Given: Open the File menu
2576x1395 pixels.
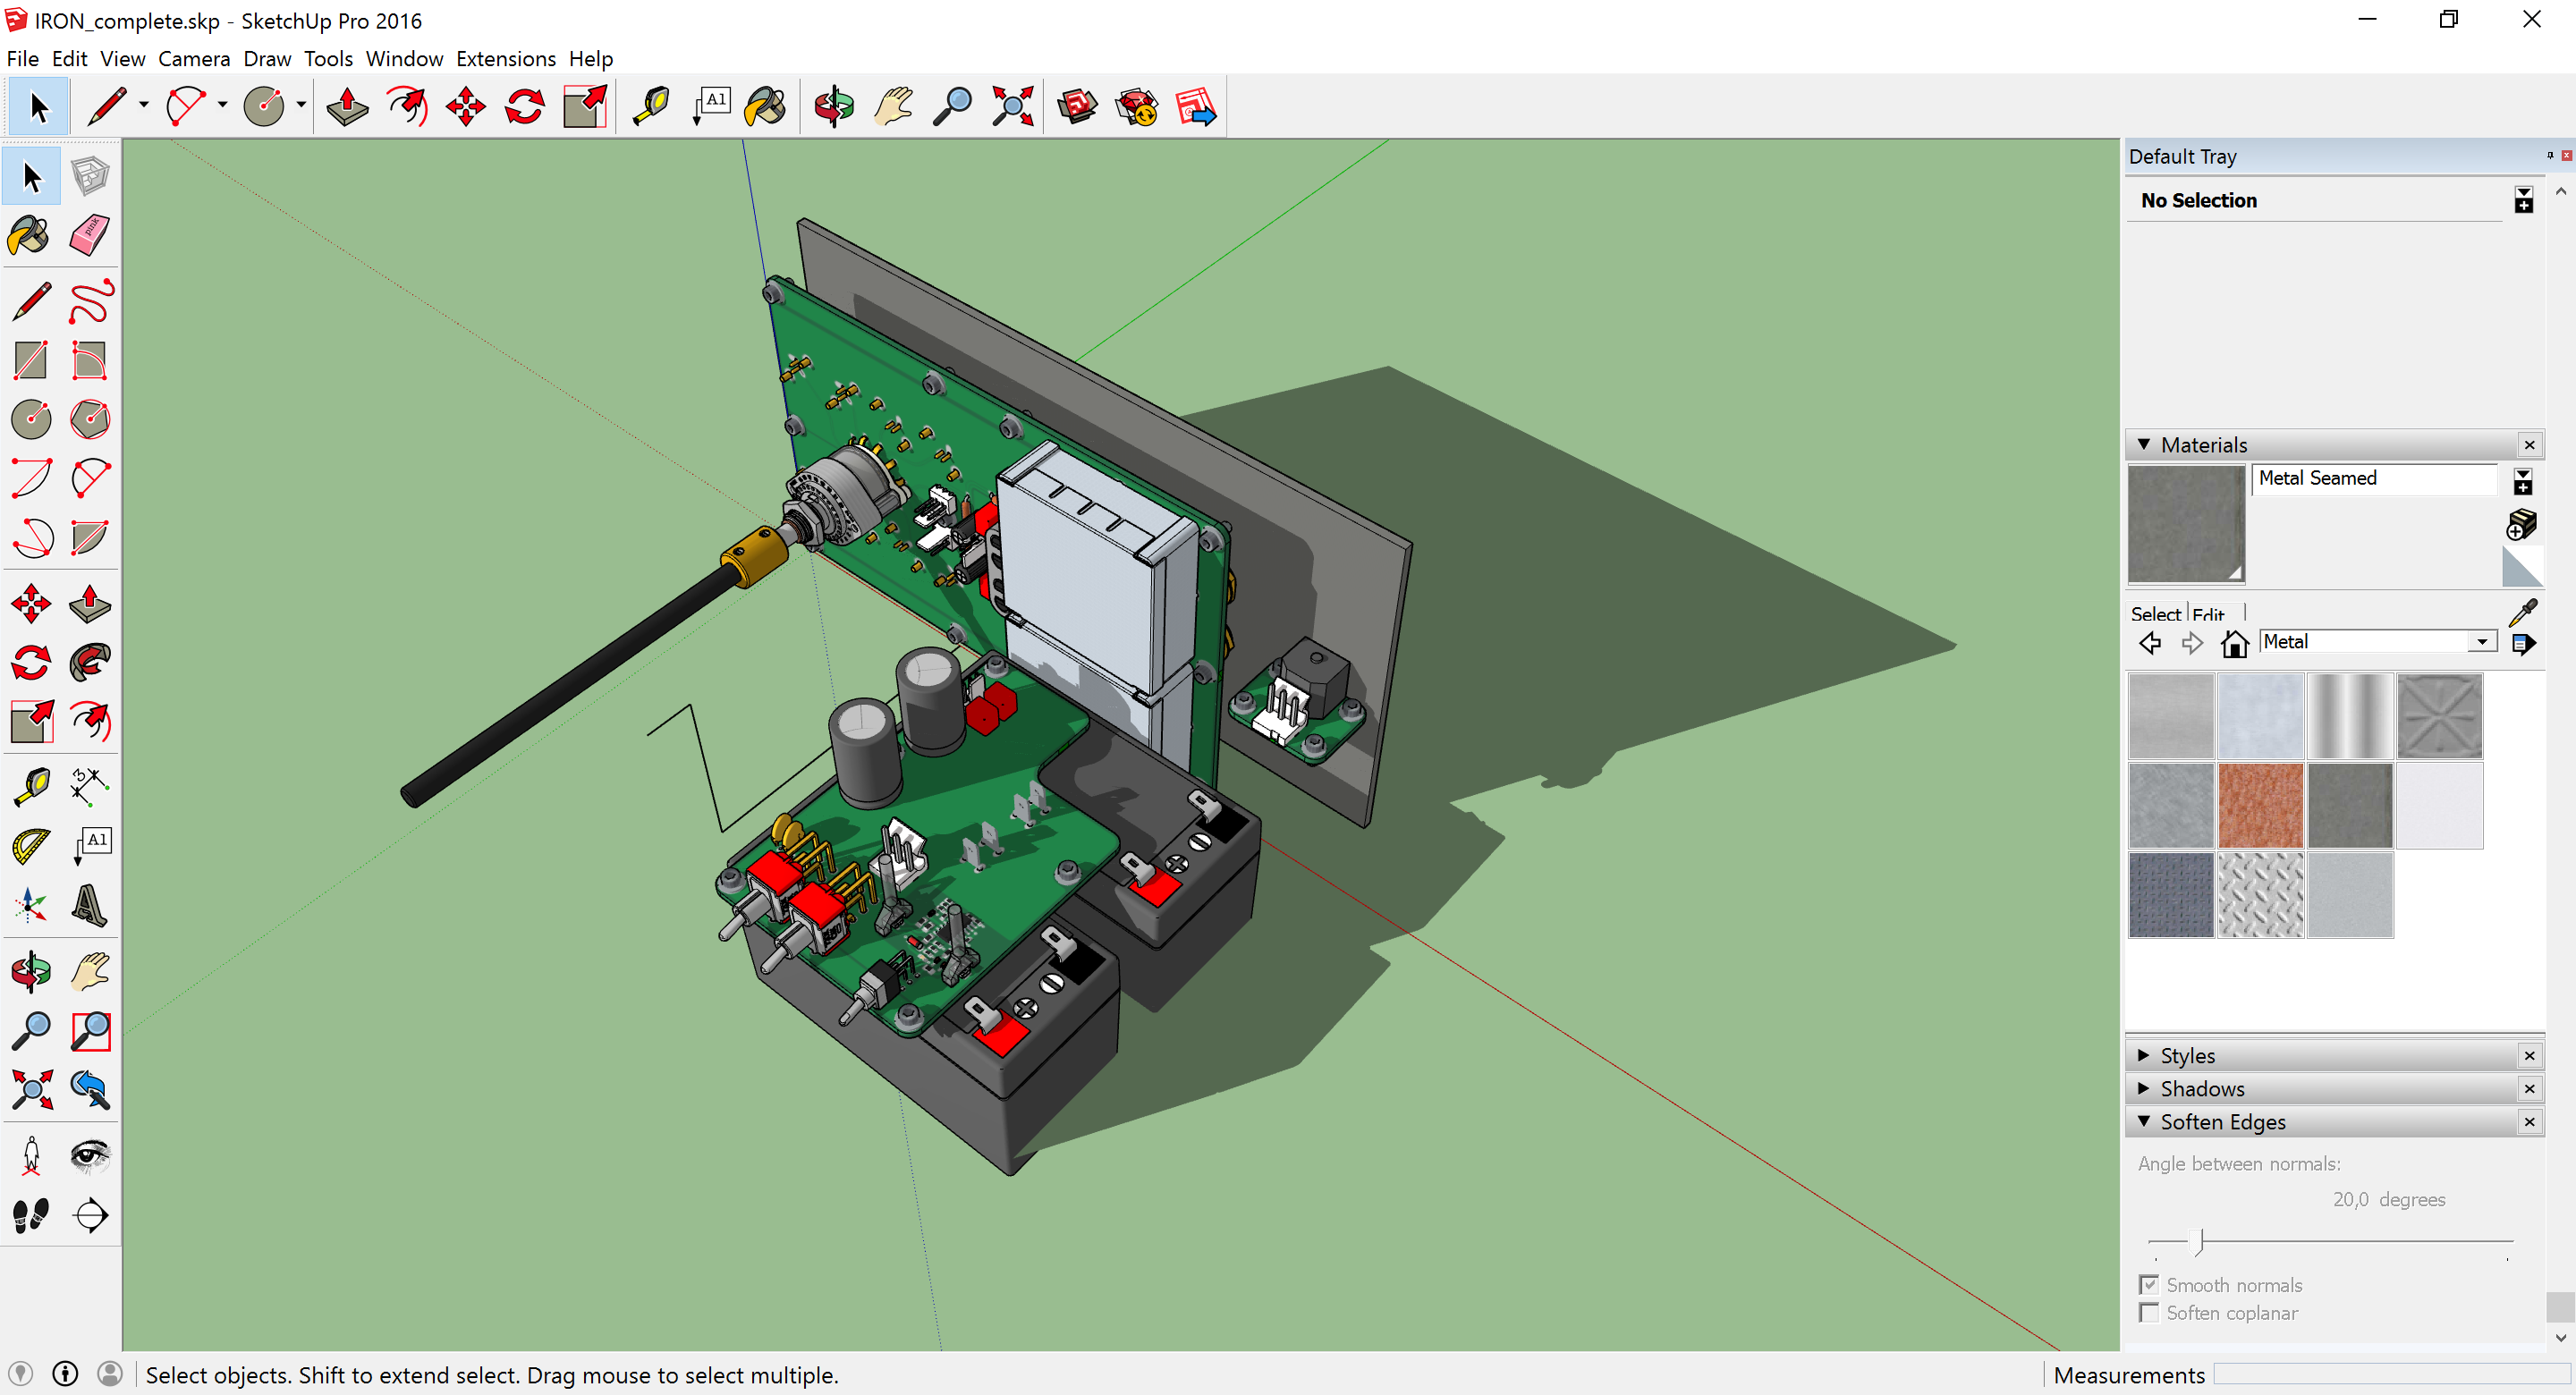Looking at the screenshot, I should (x=22, y=59).
